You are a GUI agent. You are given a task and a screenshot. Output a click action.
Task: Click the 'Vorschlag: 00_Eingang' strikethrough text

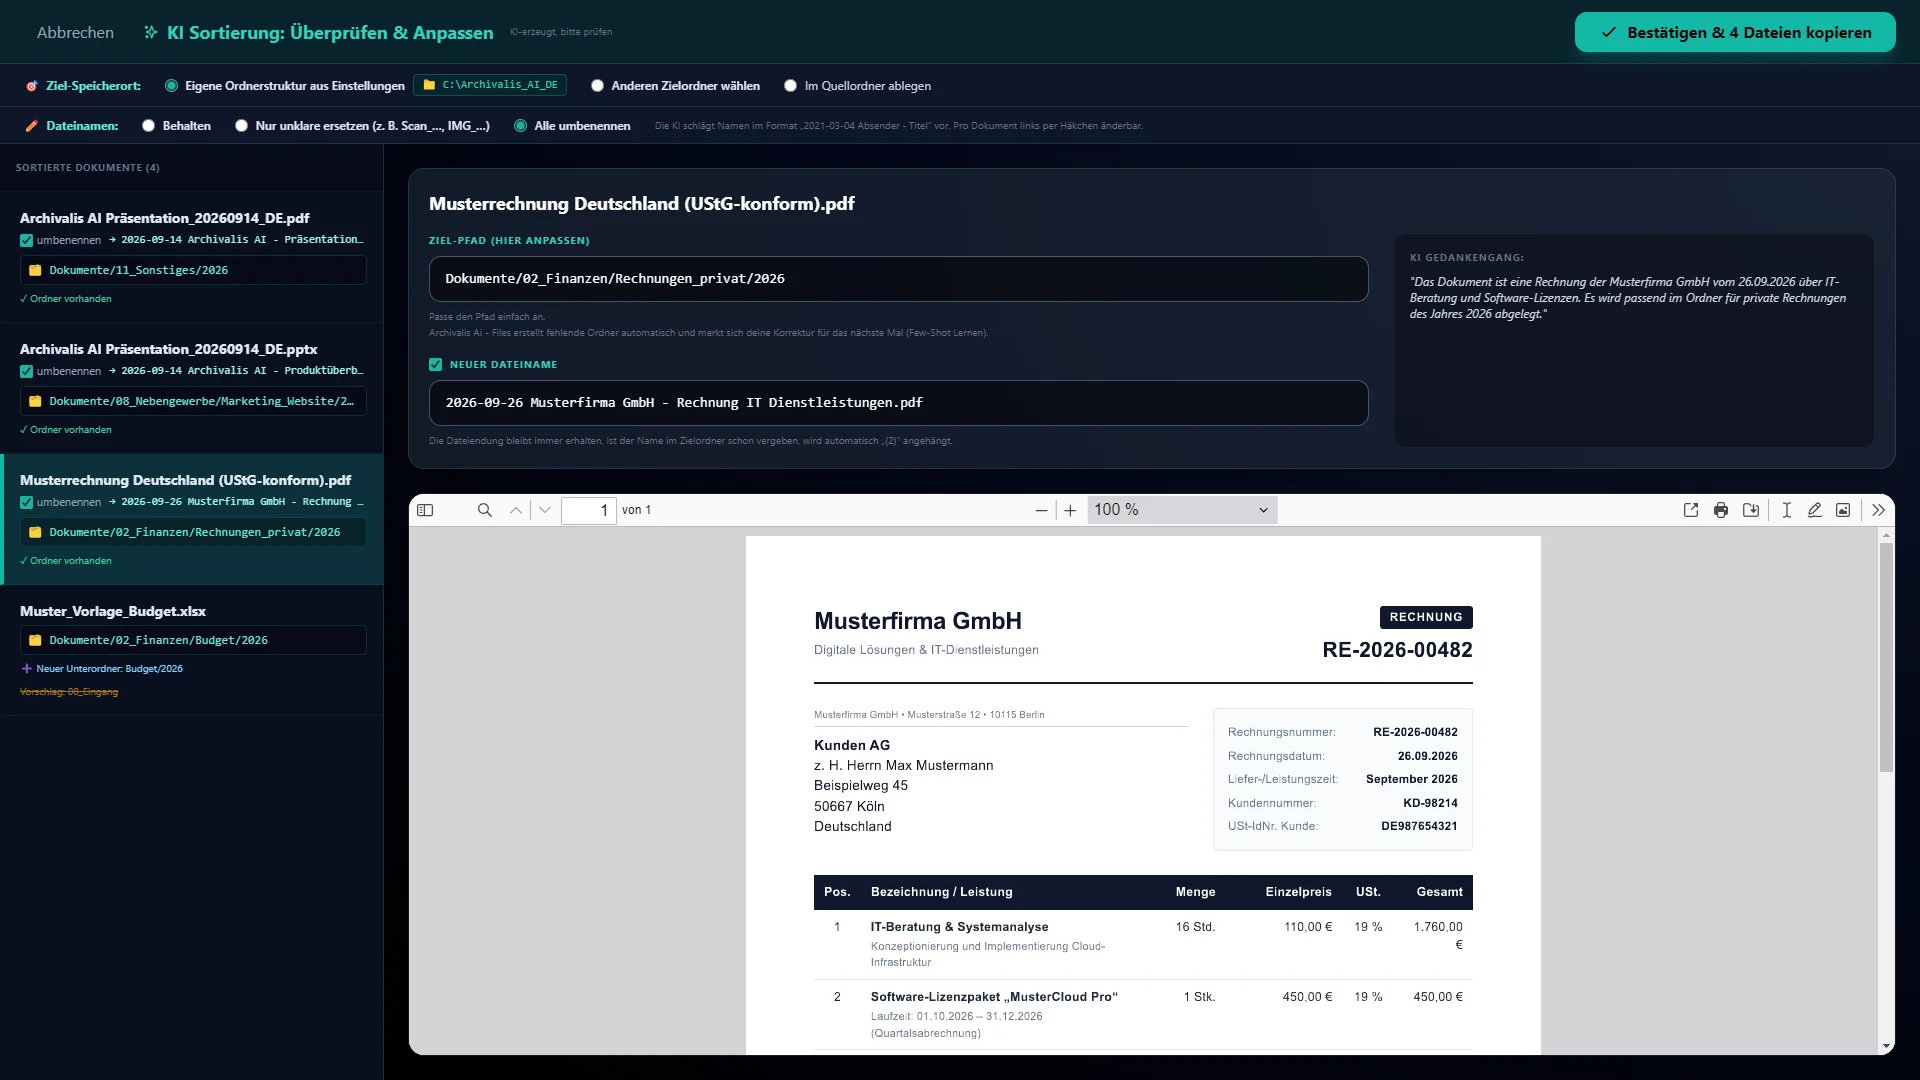(69, 692)
